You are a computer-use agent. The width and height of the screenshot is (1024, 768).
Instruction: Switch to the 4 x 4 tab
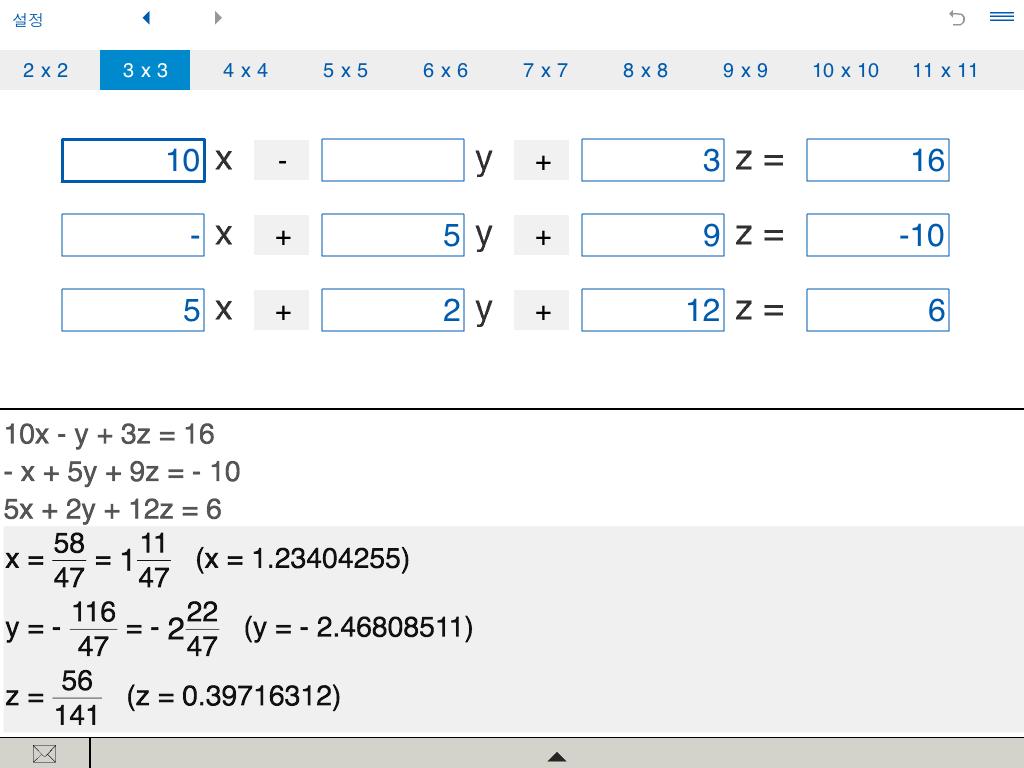[246, 70]
